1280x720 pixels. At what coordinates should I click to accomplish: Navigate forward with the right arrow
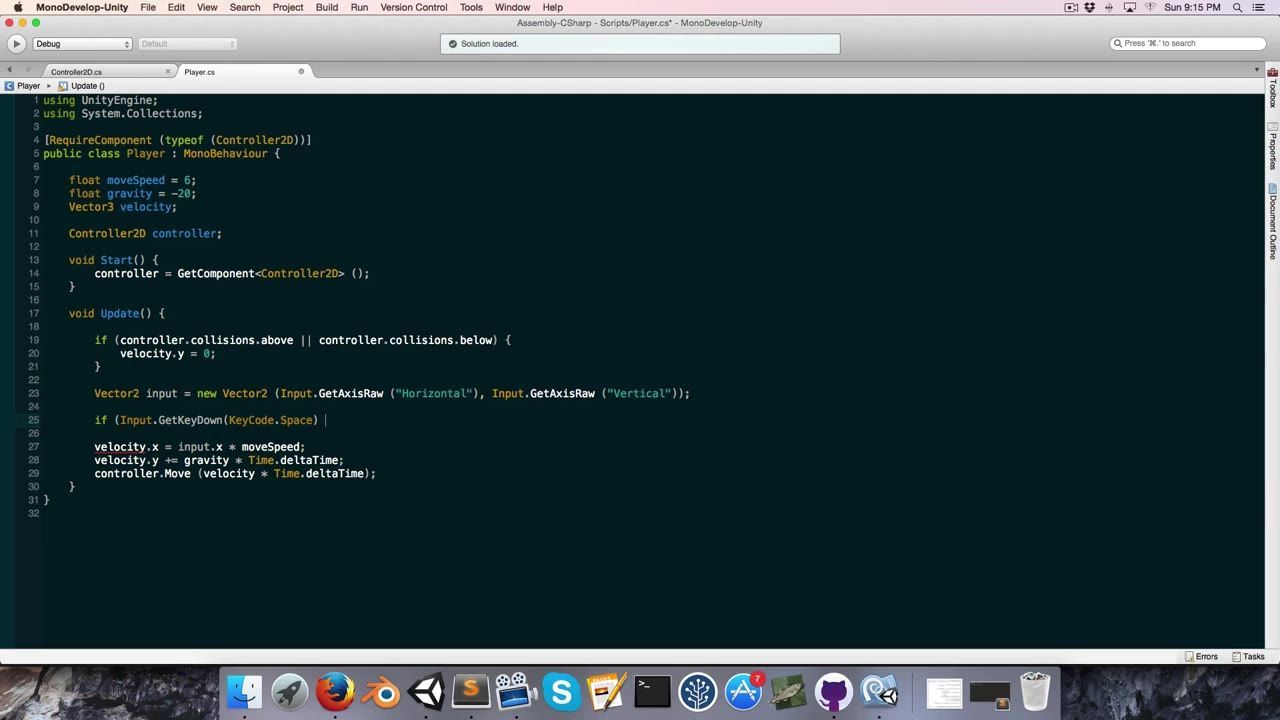(x=28, y=70)
